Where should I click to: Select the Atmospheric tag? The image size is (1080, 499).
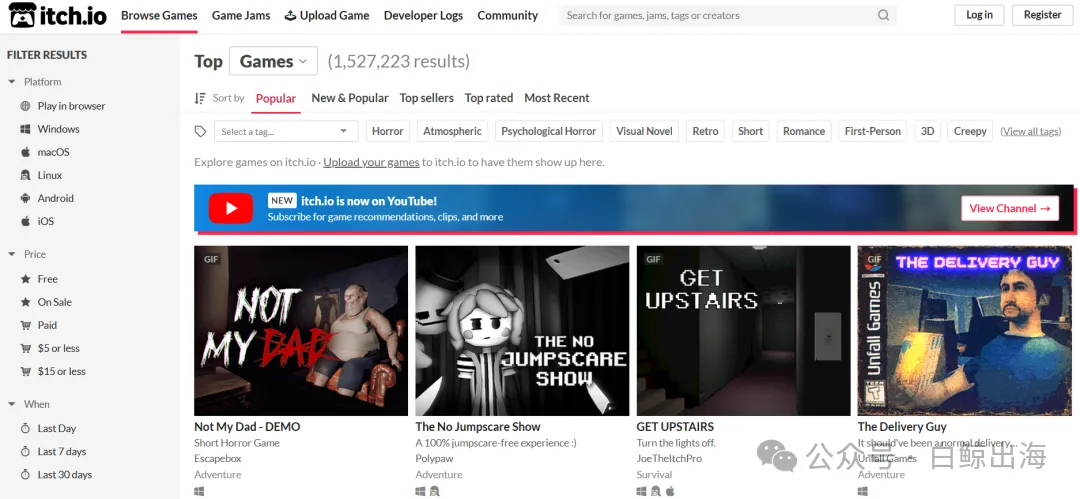click(453, 131)
